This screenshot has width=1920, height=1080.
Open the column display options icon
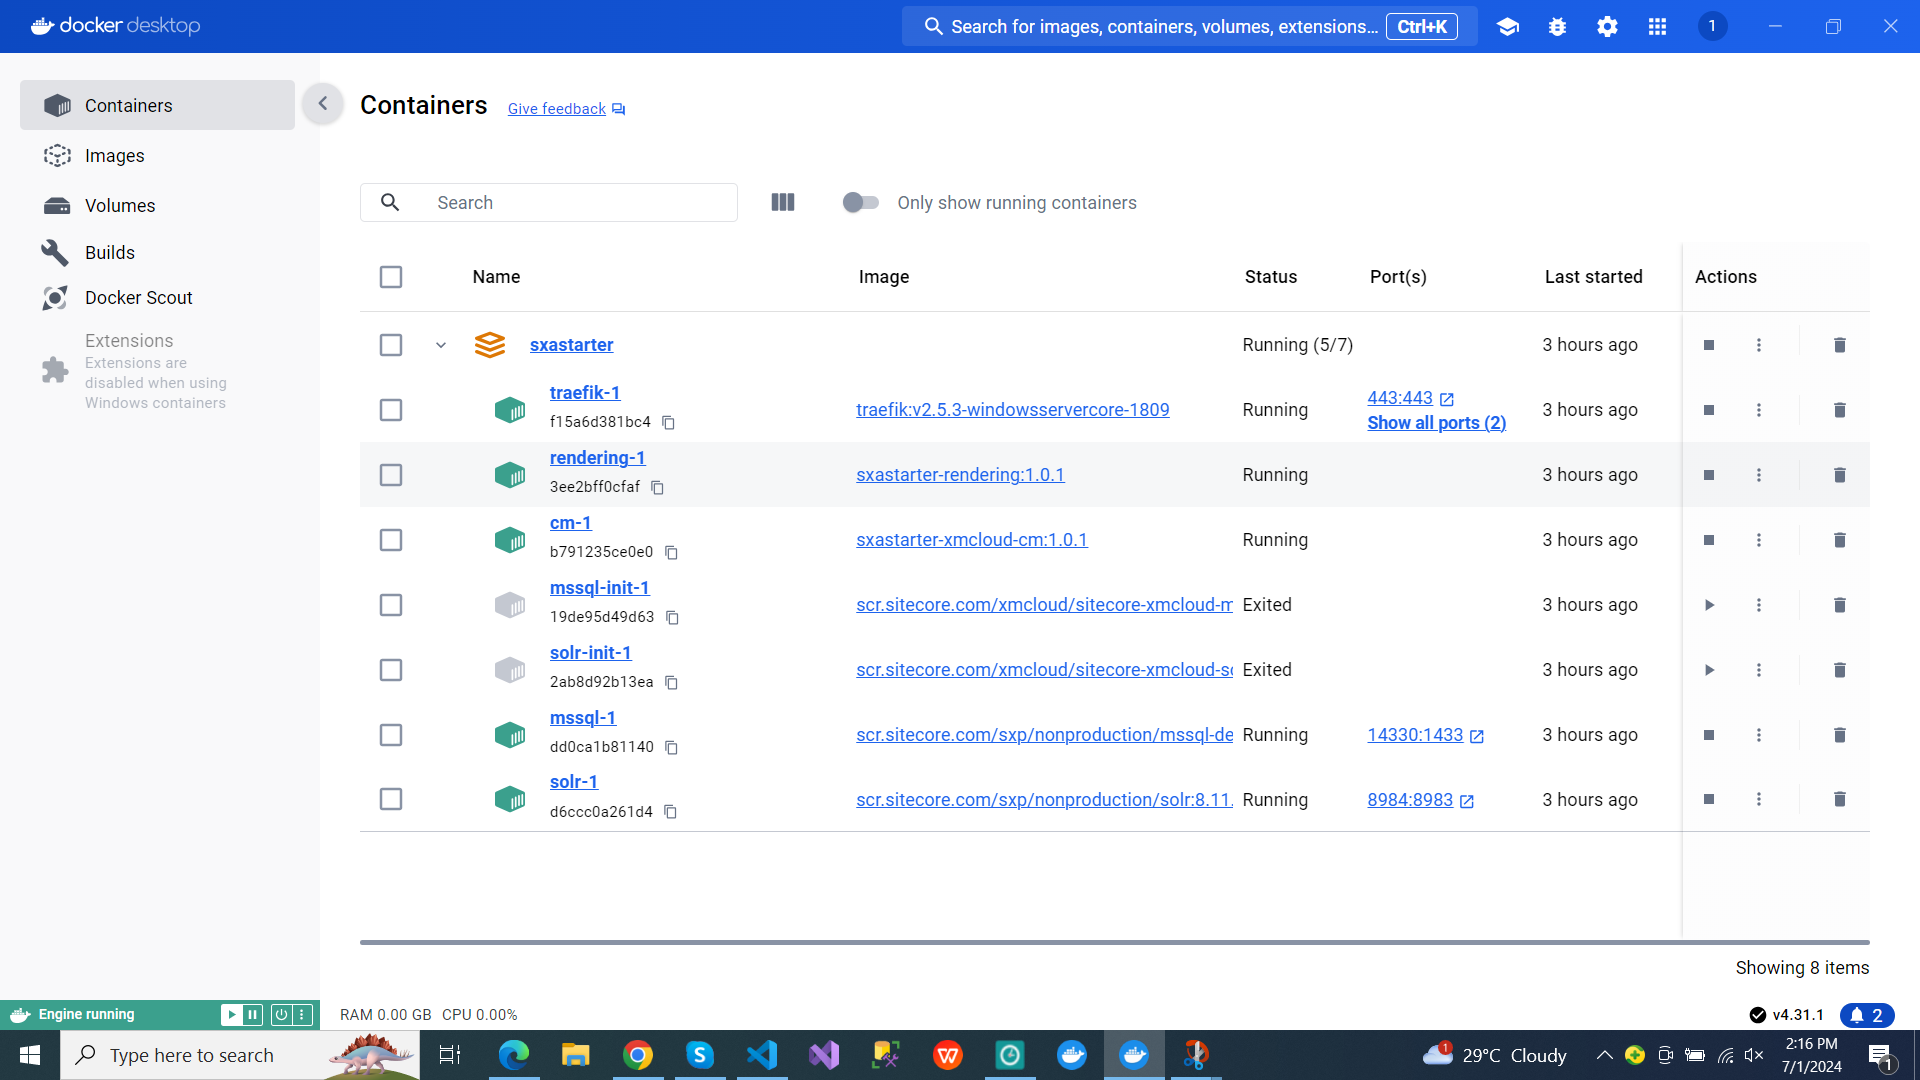click(783, 203)
